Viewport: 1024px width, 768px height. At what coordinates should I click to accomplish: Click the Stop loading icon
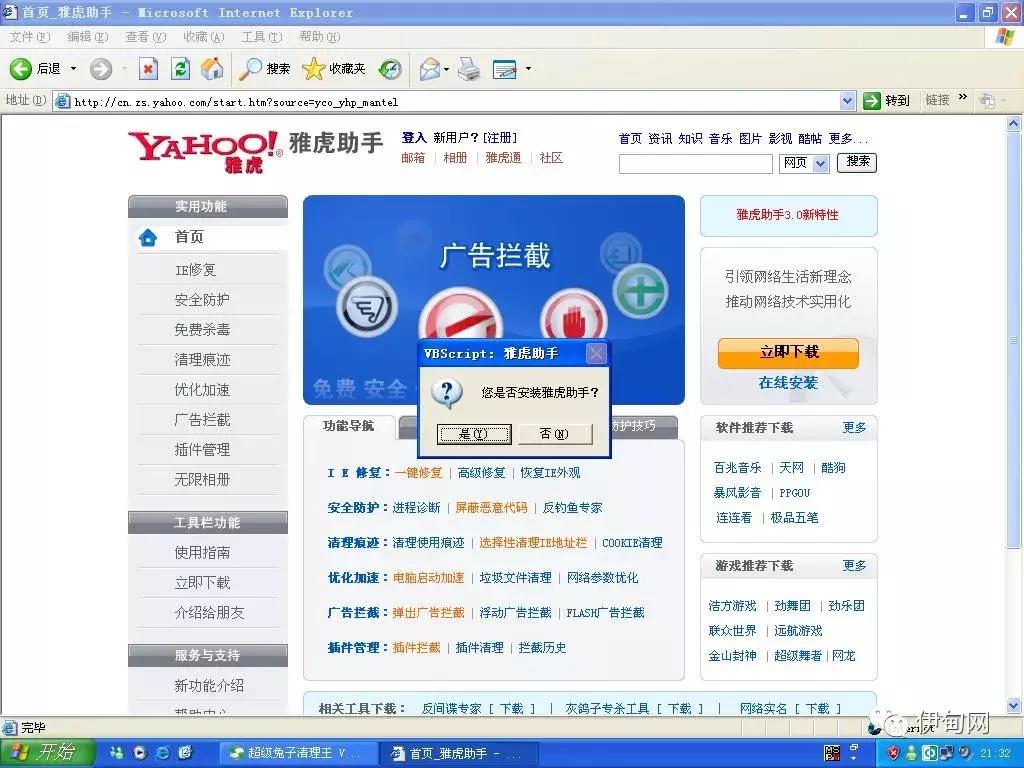[148, 70]
